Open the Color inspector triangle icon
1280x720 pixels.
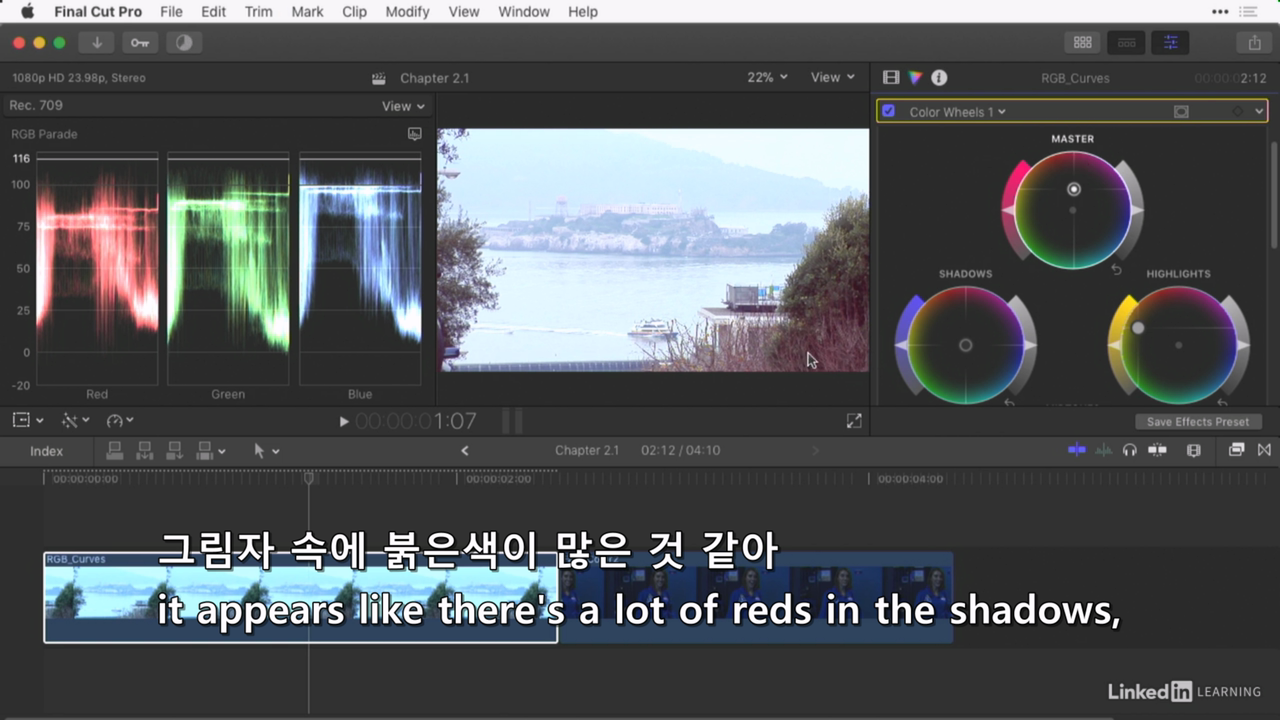(x=915, y=77)
